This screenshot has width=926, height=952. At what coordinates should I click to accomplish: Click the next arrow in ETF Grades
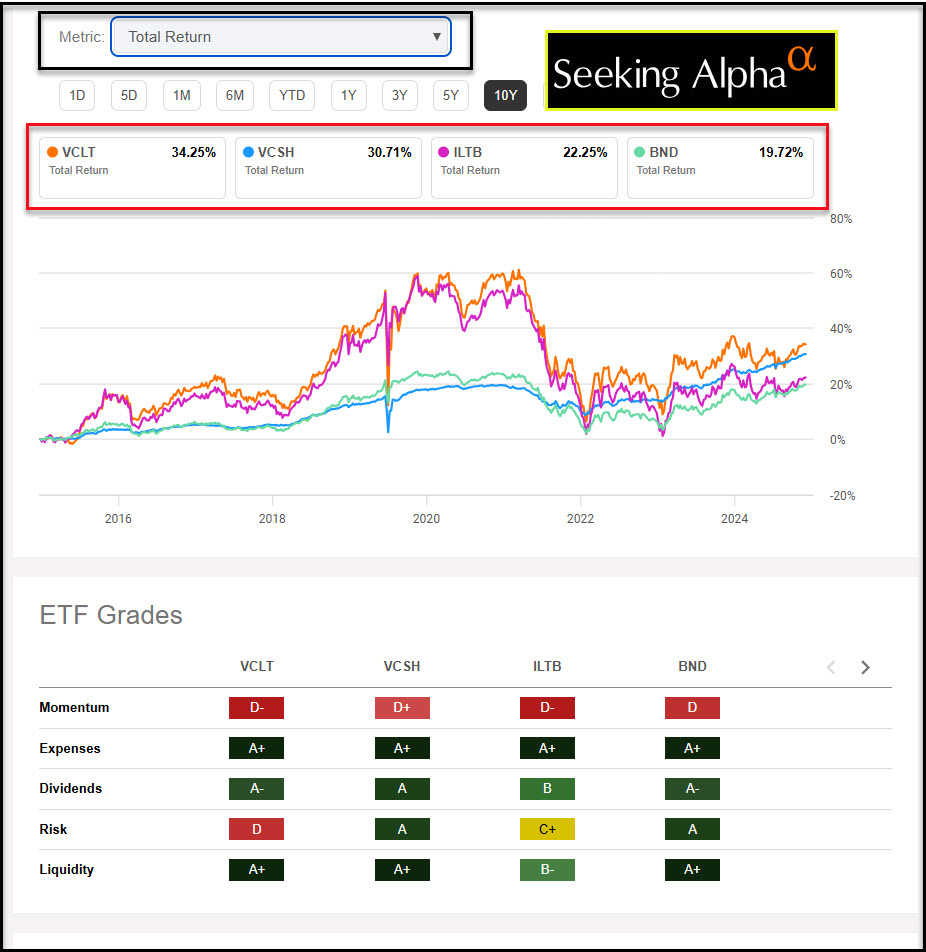(866, 667)
